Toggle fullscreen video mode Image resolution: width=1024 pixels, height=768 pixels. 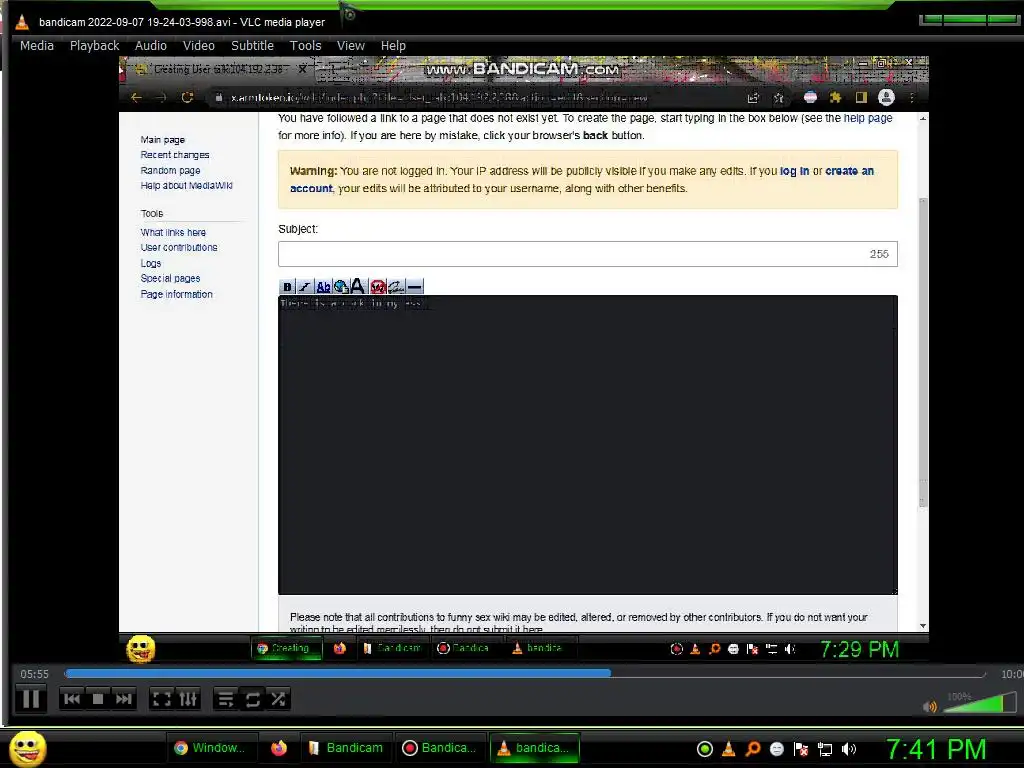(x=161, y=699)
